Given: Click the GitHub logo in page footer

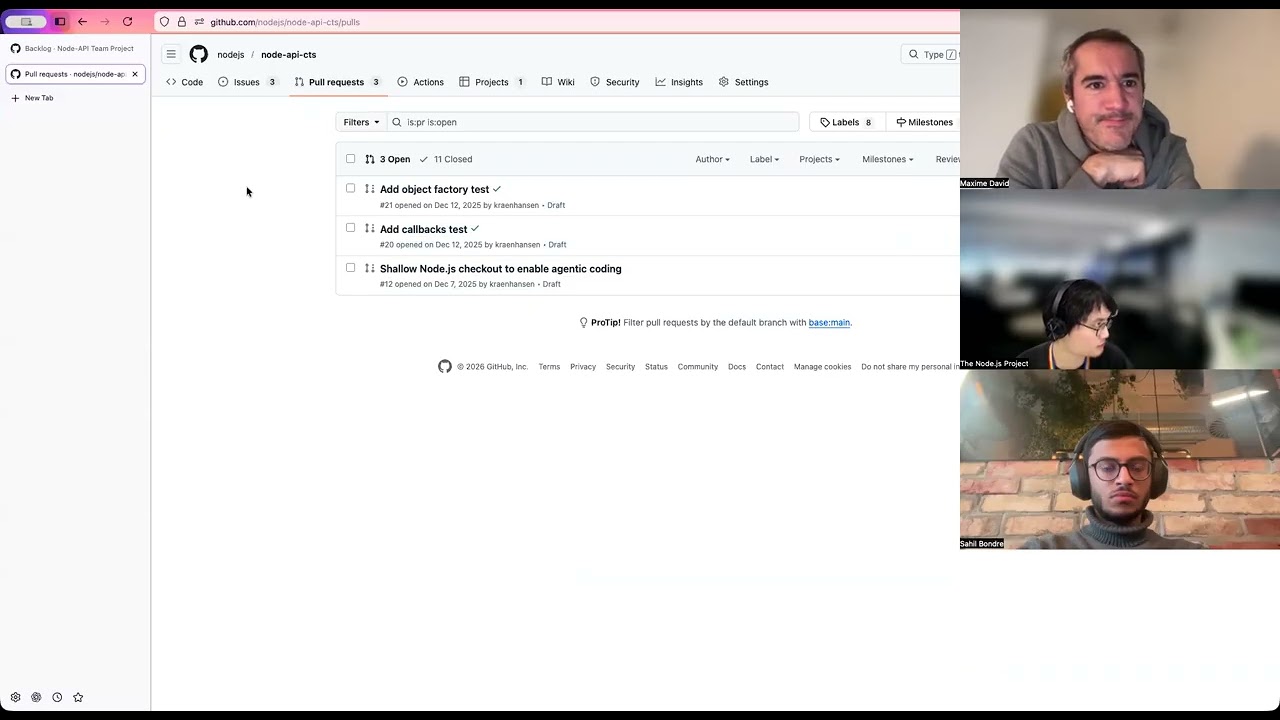Looking at the screenshot, I should point(445,366).
